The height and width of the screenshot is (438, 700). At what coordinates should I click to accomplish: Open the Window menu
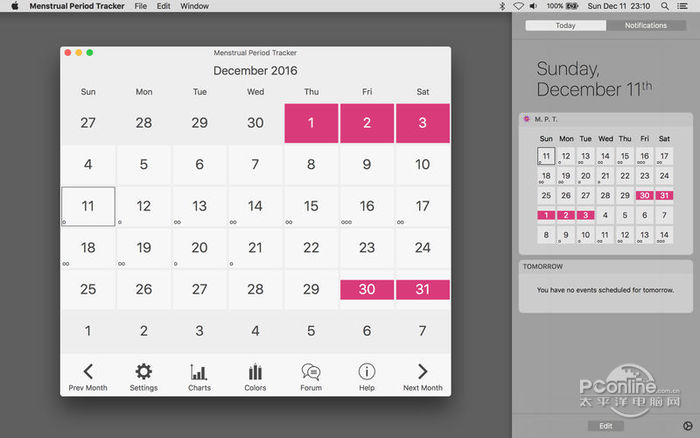(x=194, y=6)
